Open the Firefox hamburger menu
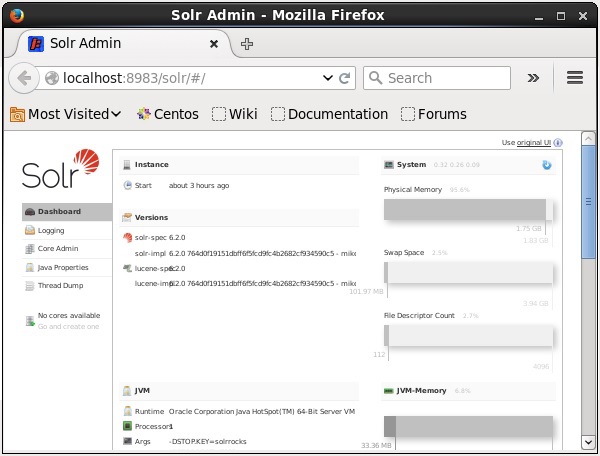The height and width of the screenshot is (456, 600). [x=574, y=78]
